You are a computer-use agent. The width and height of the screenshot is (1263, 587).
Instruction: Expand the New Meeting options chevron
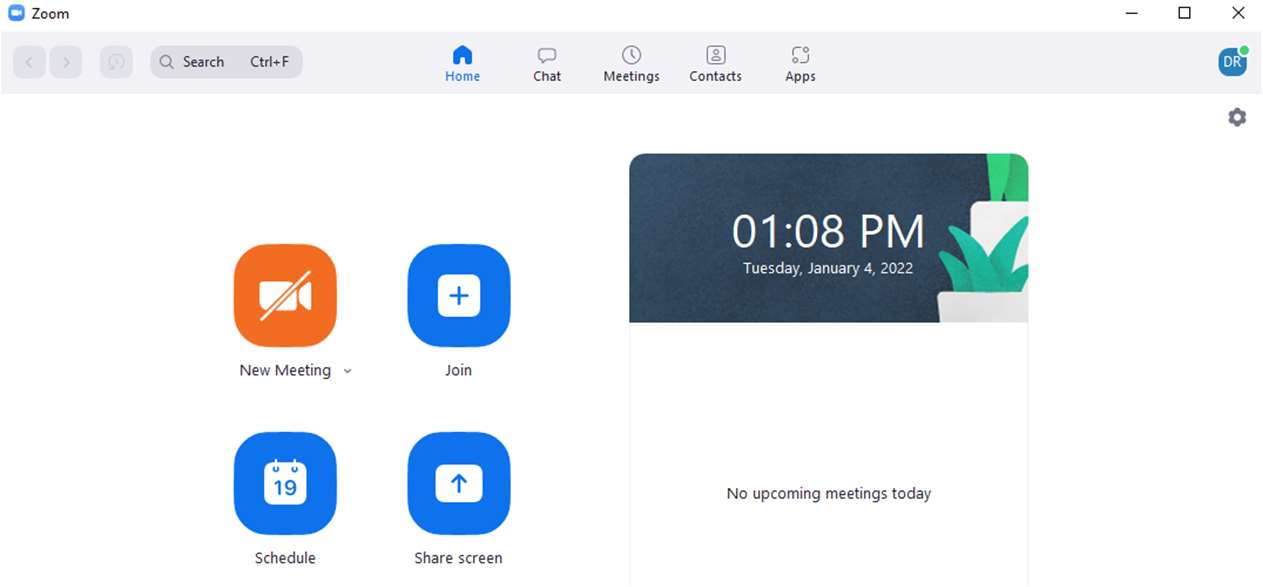coord(347,371)
